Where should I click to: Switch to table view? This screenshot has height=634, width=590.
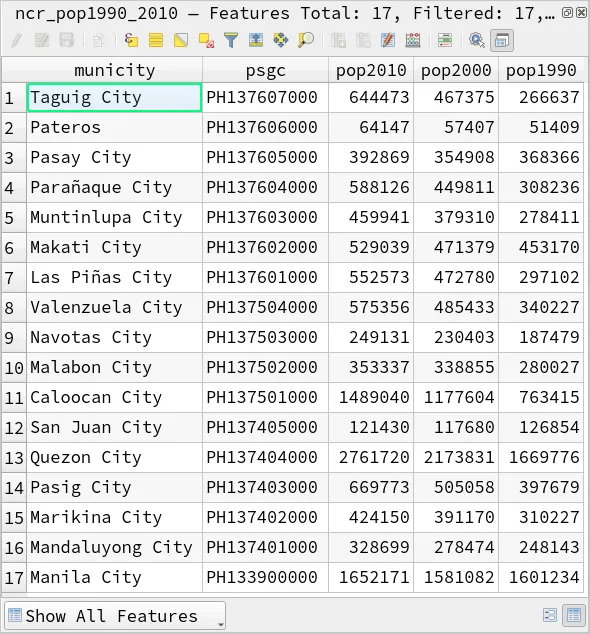(x=574, y=615)
